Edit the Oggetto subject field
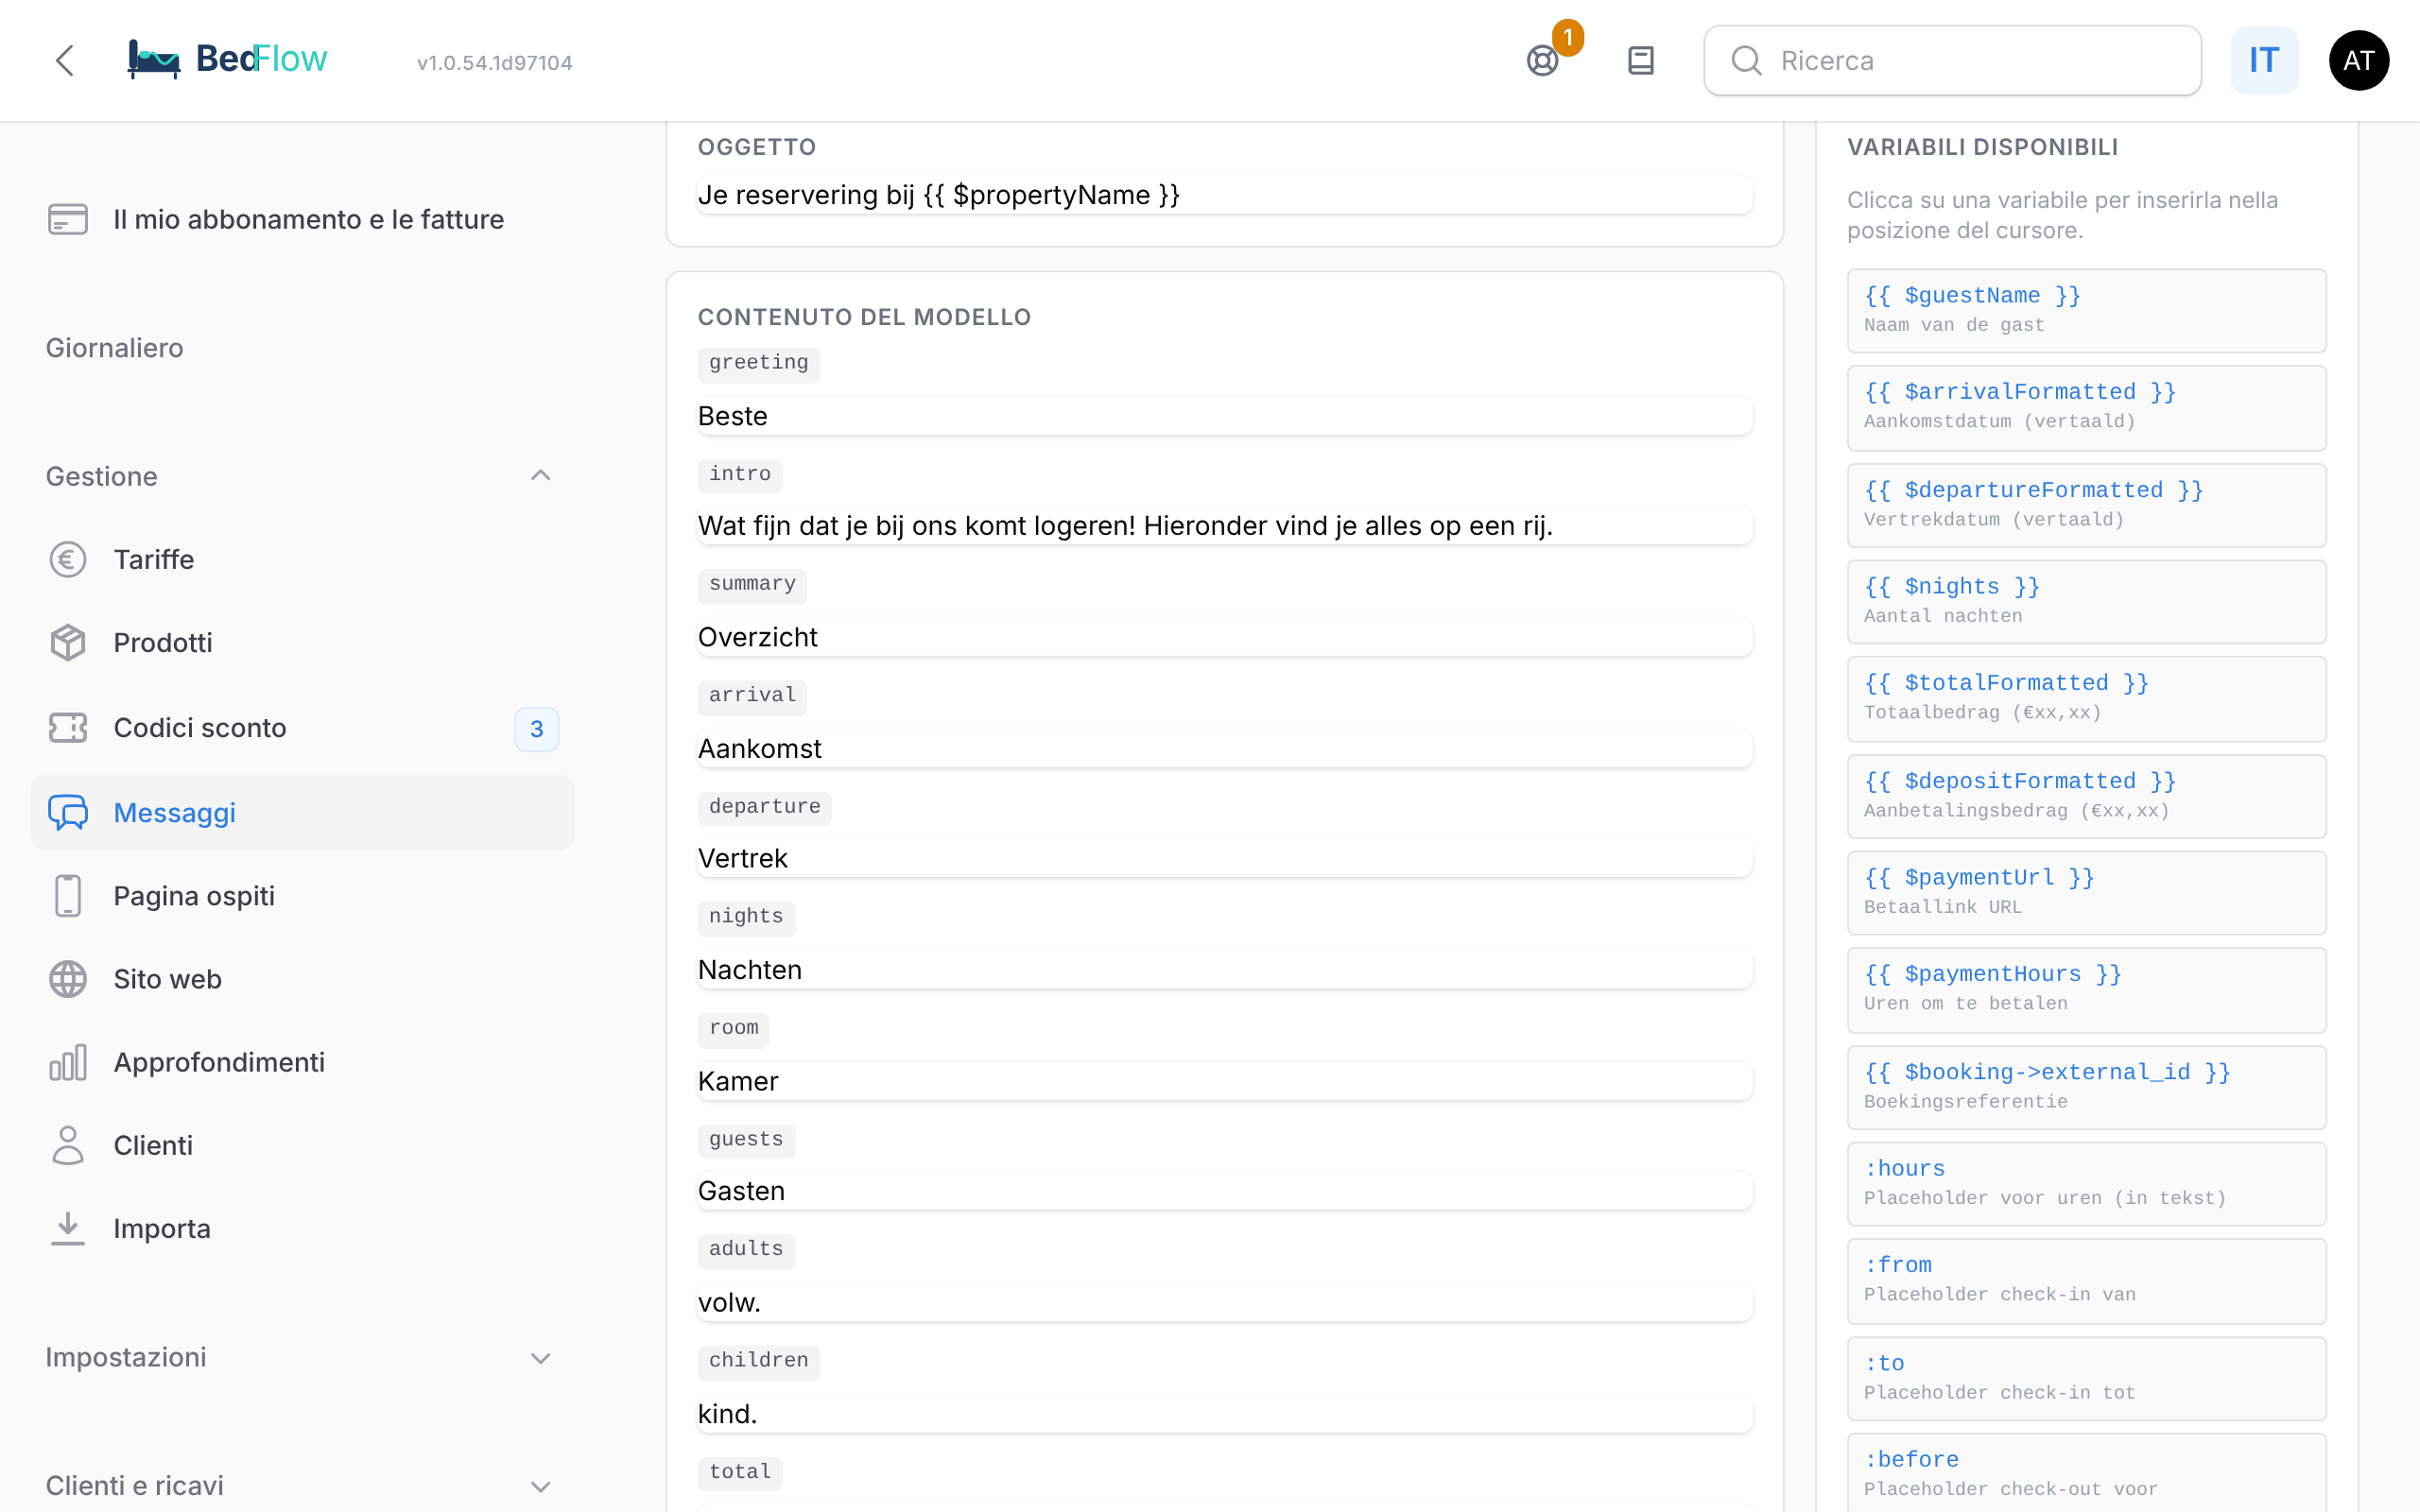This screenshot has width=2420, height=1512. (1224, 195)
